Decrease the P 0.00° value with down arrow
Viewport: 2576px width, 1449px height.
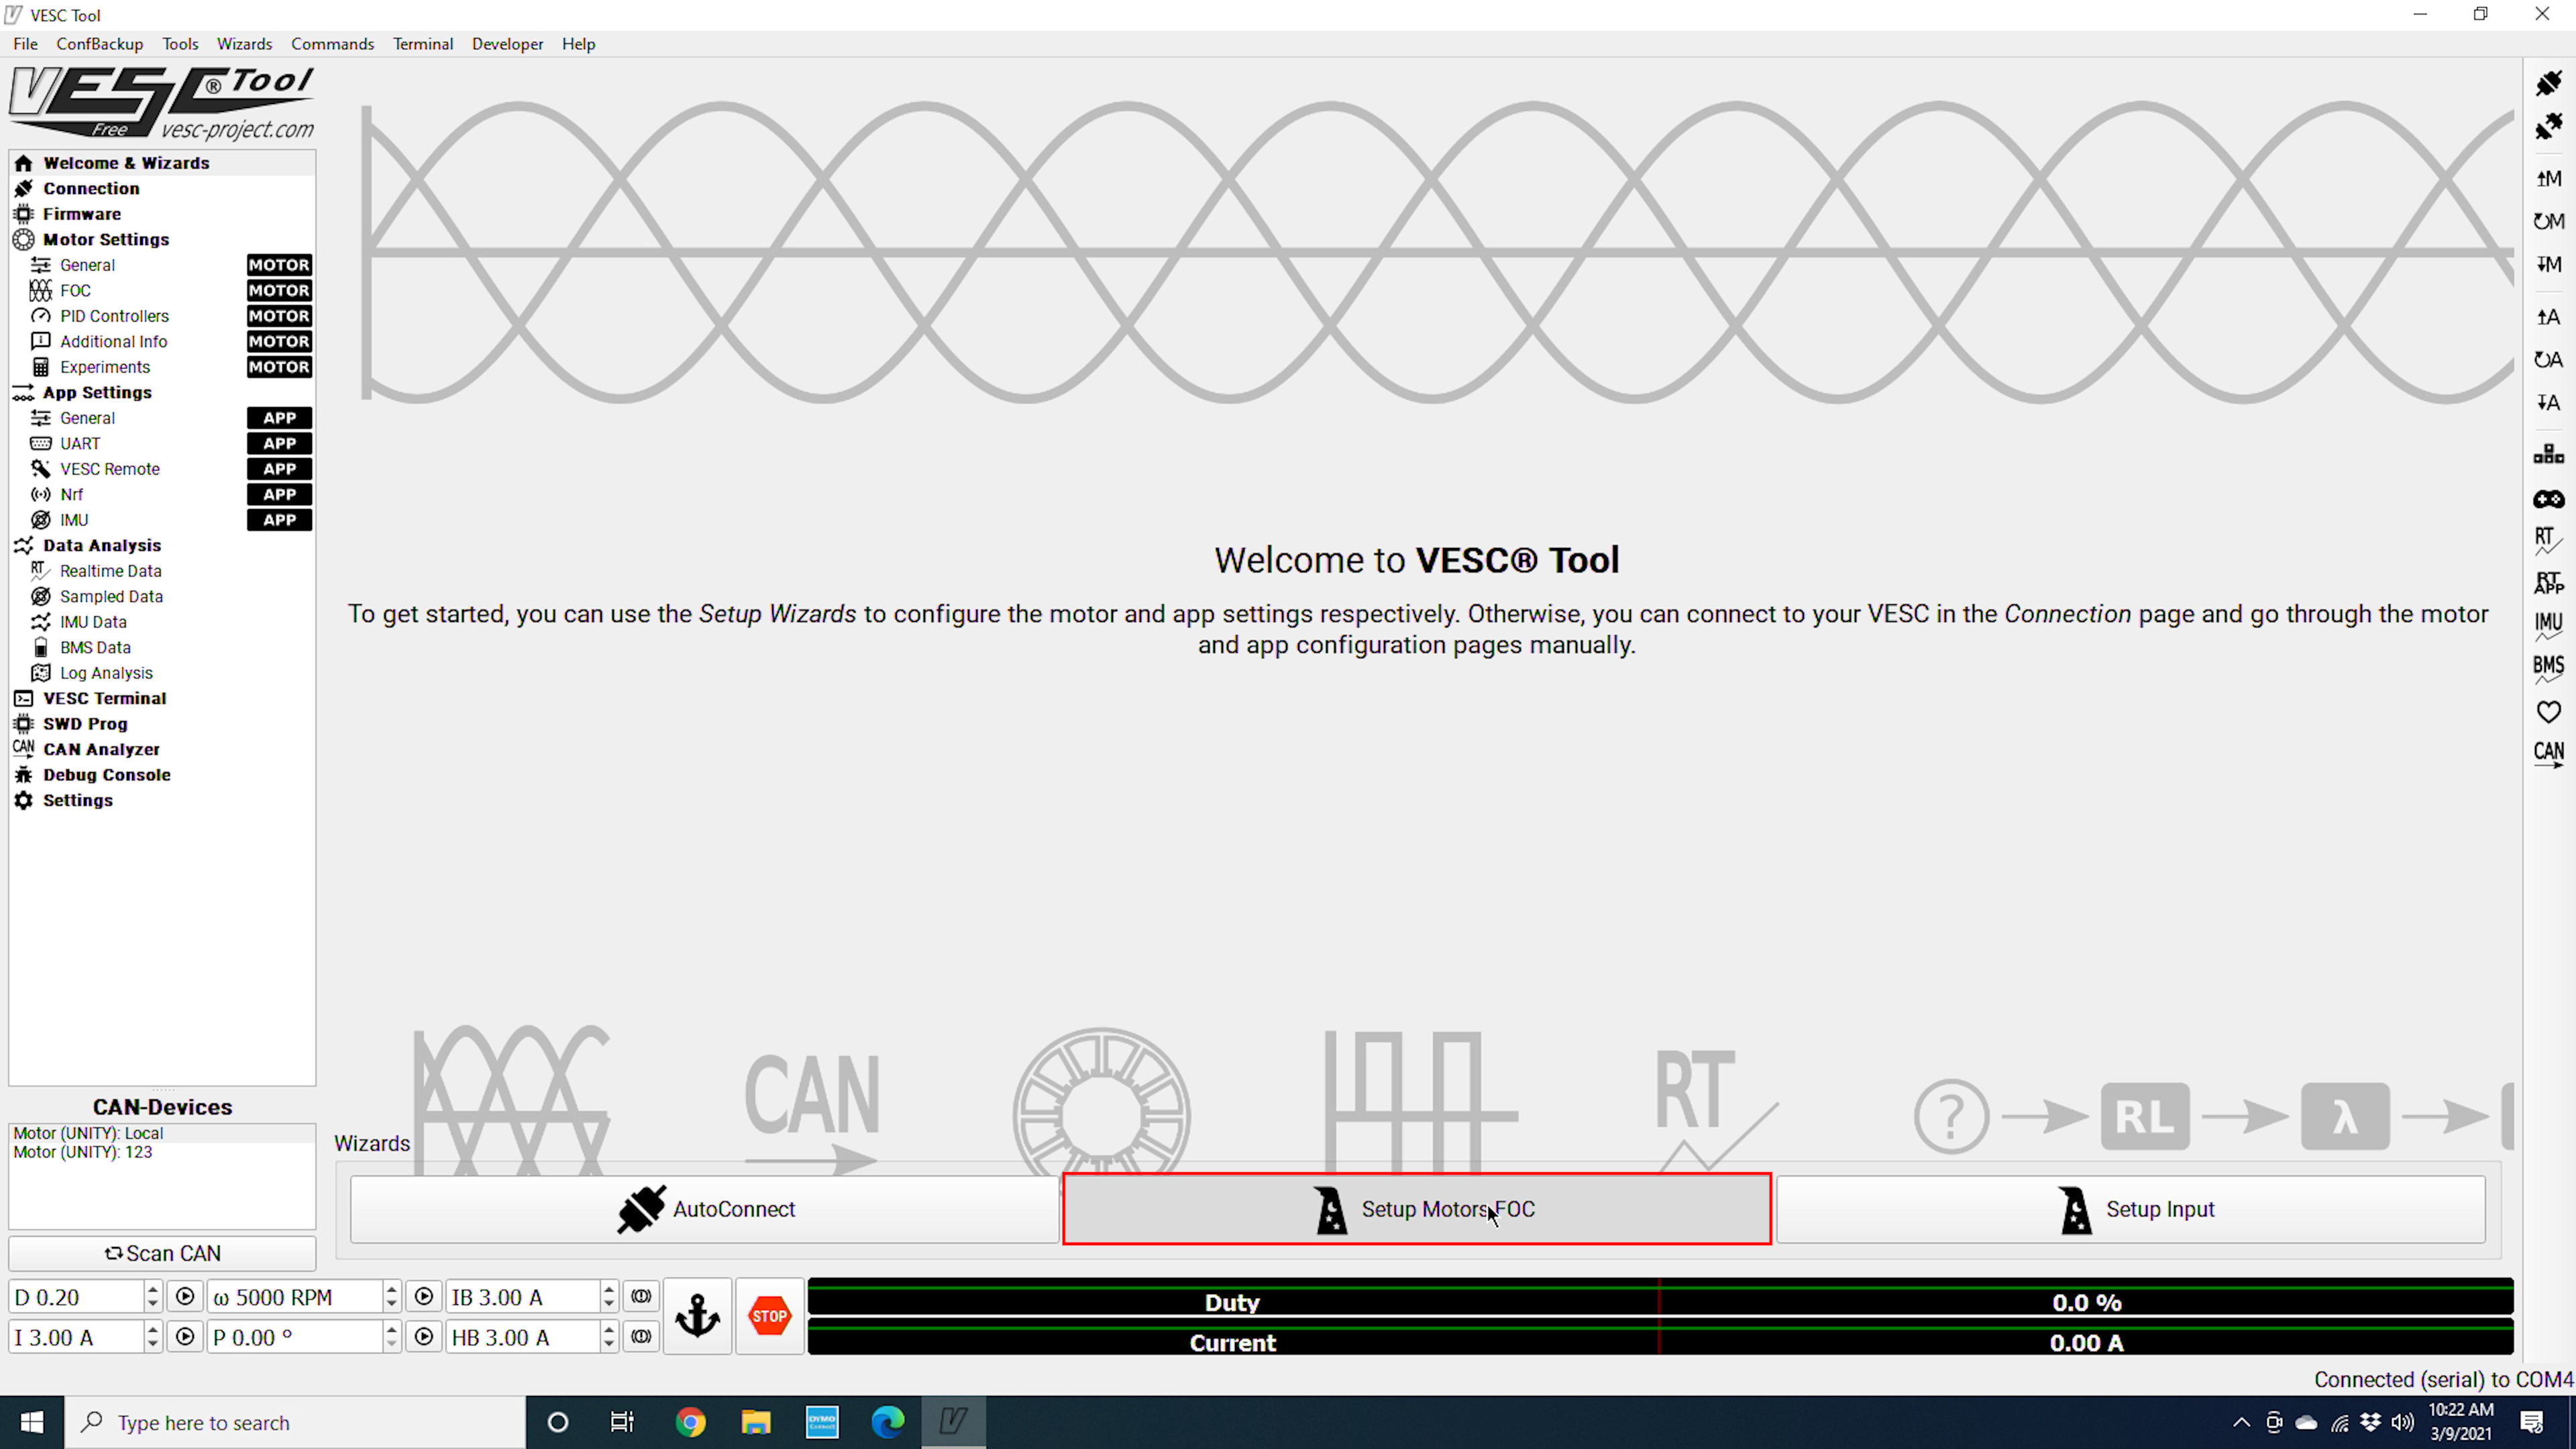coord(391,1344)
